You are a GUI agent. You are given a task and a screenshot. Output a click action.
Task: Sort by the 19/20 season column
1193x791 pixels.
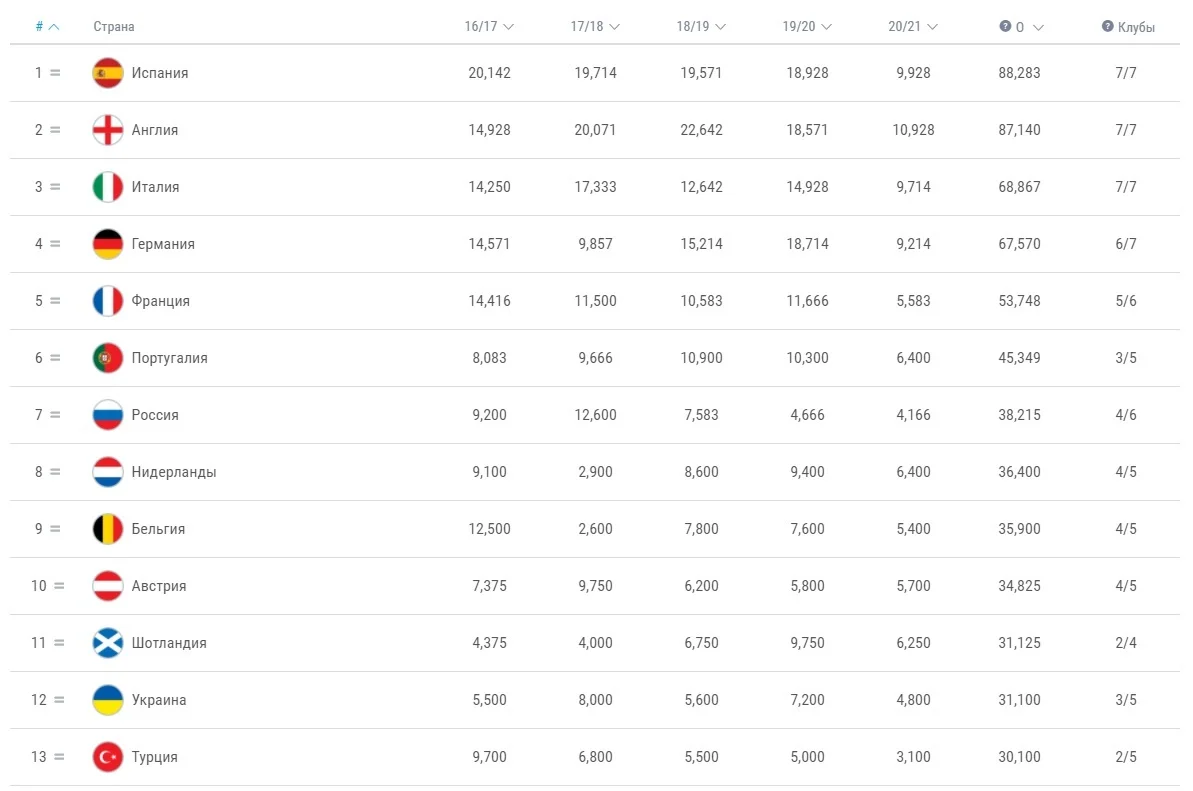(807, 27)
